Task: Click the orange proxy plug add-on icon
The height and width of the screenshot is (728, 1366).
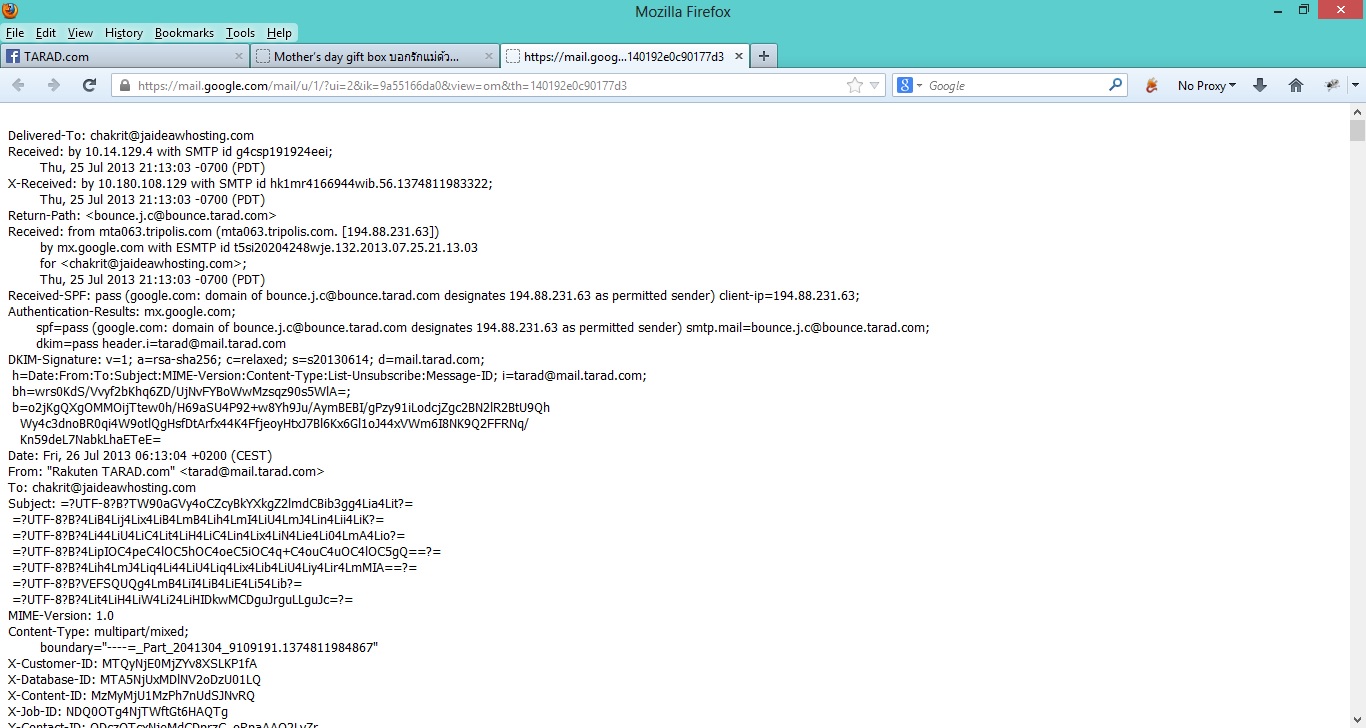Action: tap(1152, 86)
